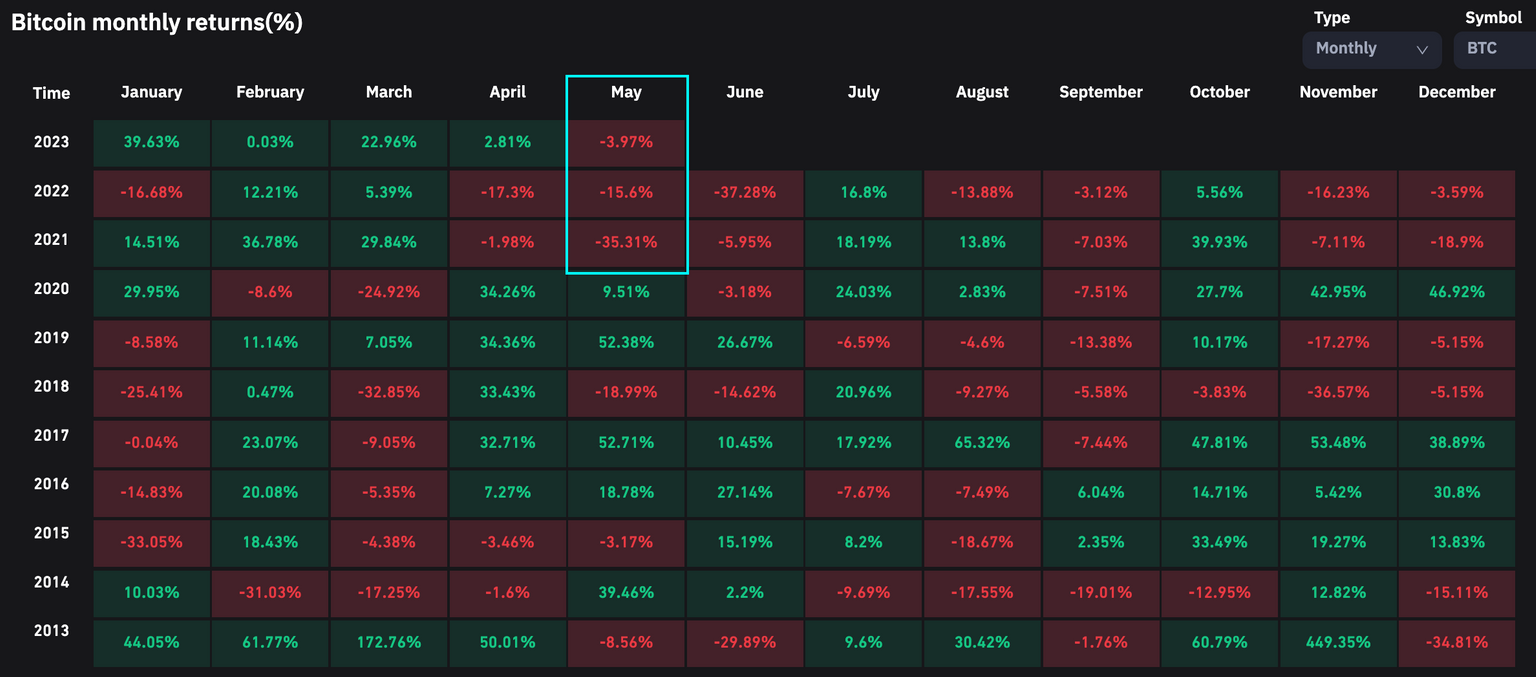
Task: Click the -35.31% cell for May 2021
Action: [x=626, y=243]
